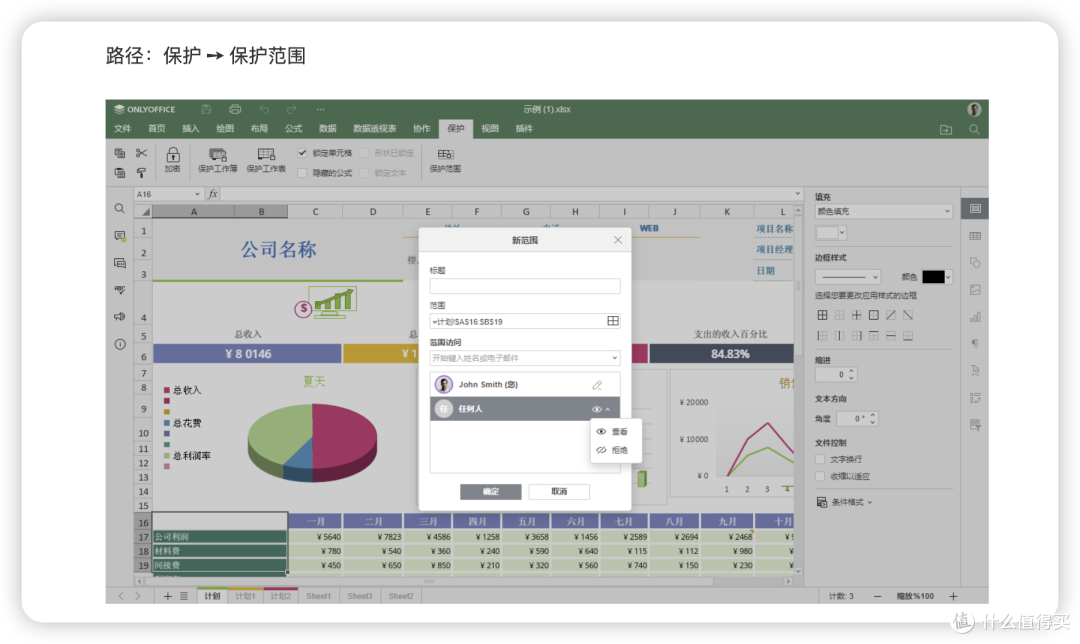The image size is (1080, 644).
Task: Choose 拒绝 in the permission popup menu
Action: coord(616,450)
